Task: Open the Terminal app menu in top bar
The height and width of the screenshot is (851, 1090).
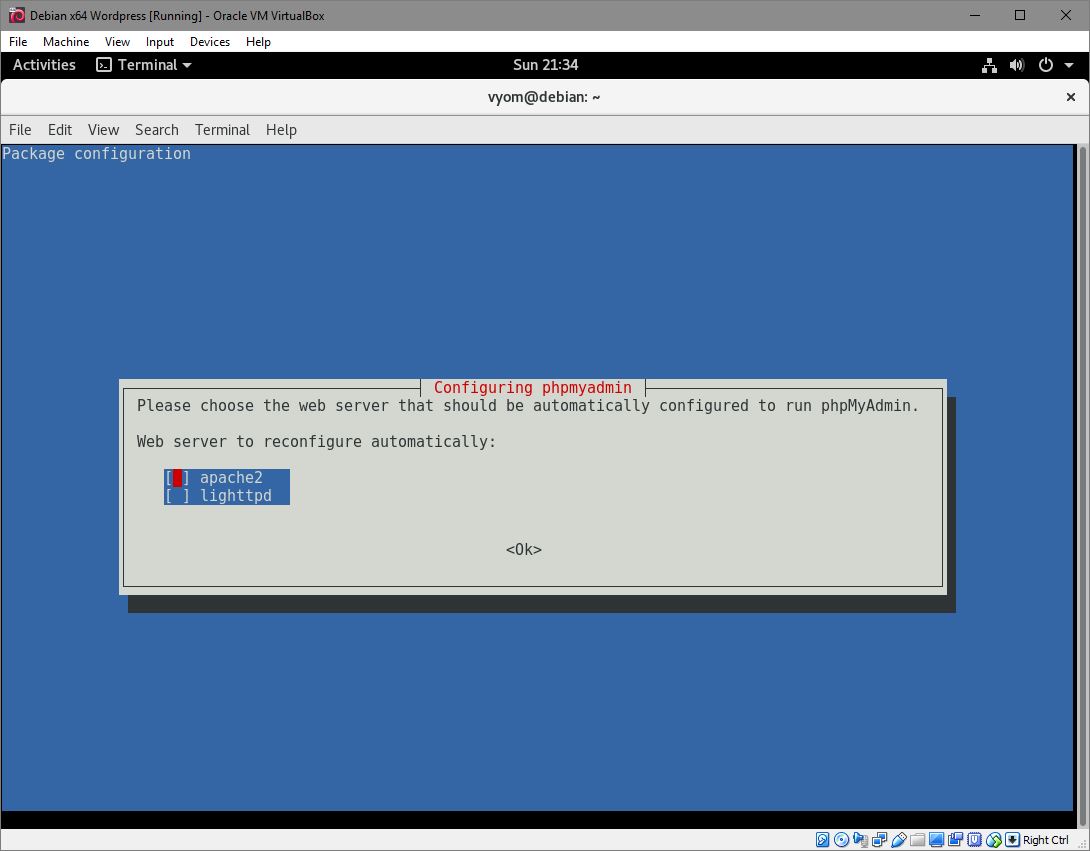Action: (144, 65)
